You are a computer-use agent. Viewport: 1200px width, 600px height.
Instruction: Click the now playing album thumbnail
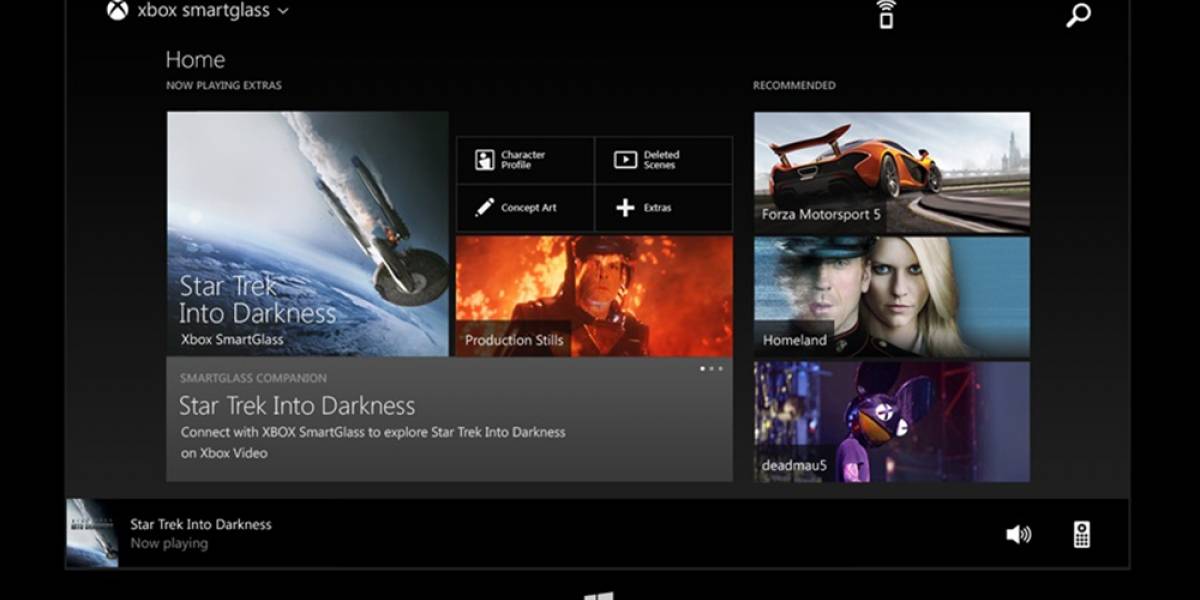click(x=92, y=533)
